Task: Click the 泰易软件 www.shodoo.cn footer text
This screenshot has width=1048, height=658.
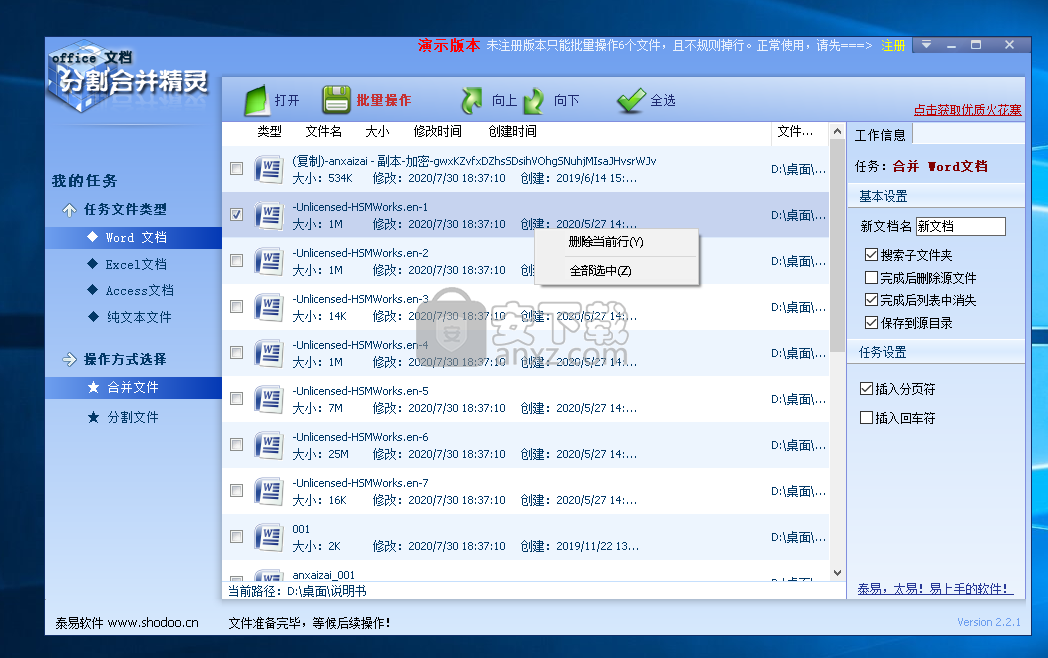Action: [x=126, y=623]
